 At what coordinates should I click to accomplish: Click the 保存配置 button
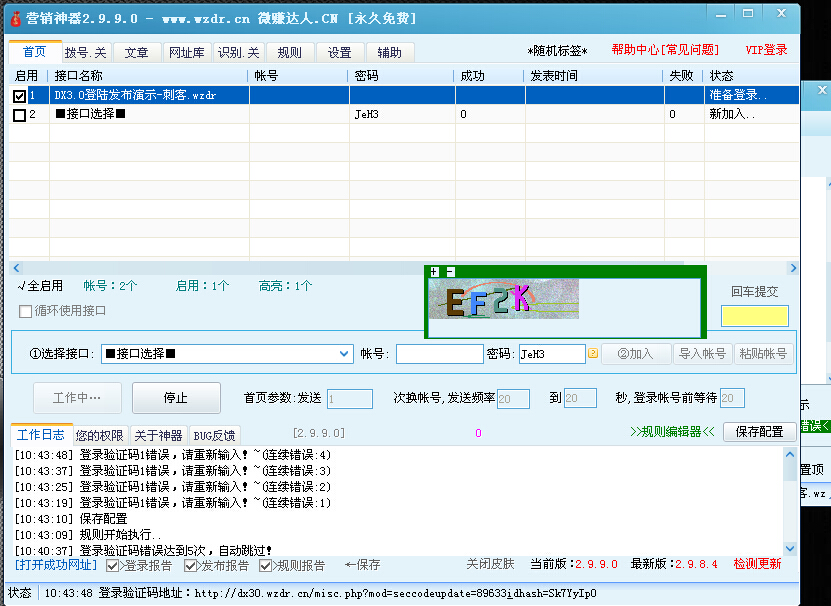(759, 432)
